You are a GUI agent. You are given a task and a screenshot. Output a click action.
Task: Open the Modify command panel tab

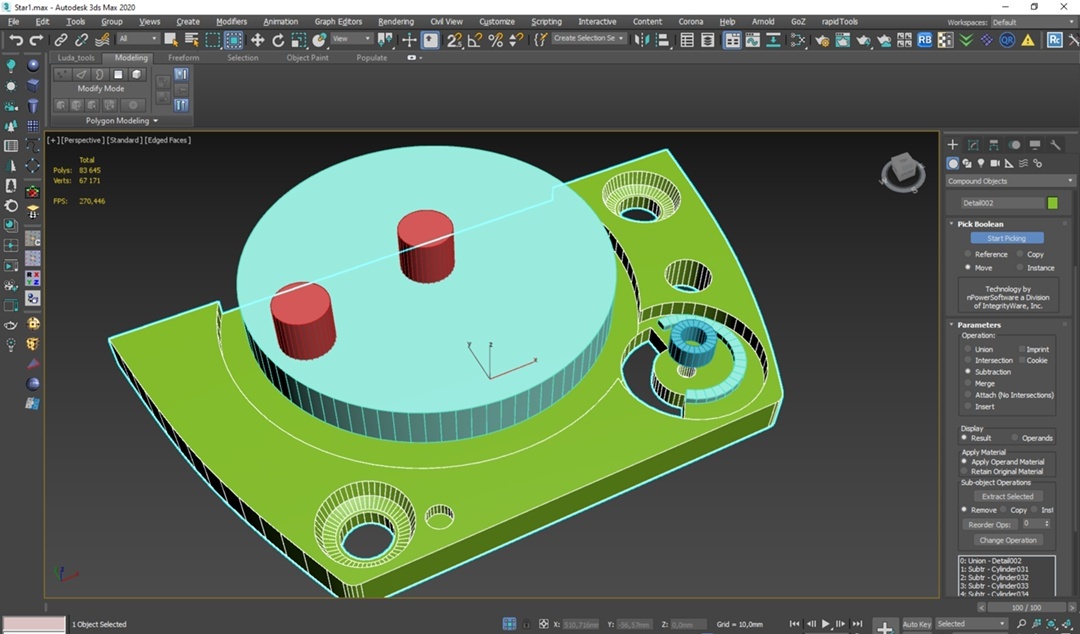[x=973, y=145]
